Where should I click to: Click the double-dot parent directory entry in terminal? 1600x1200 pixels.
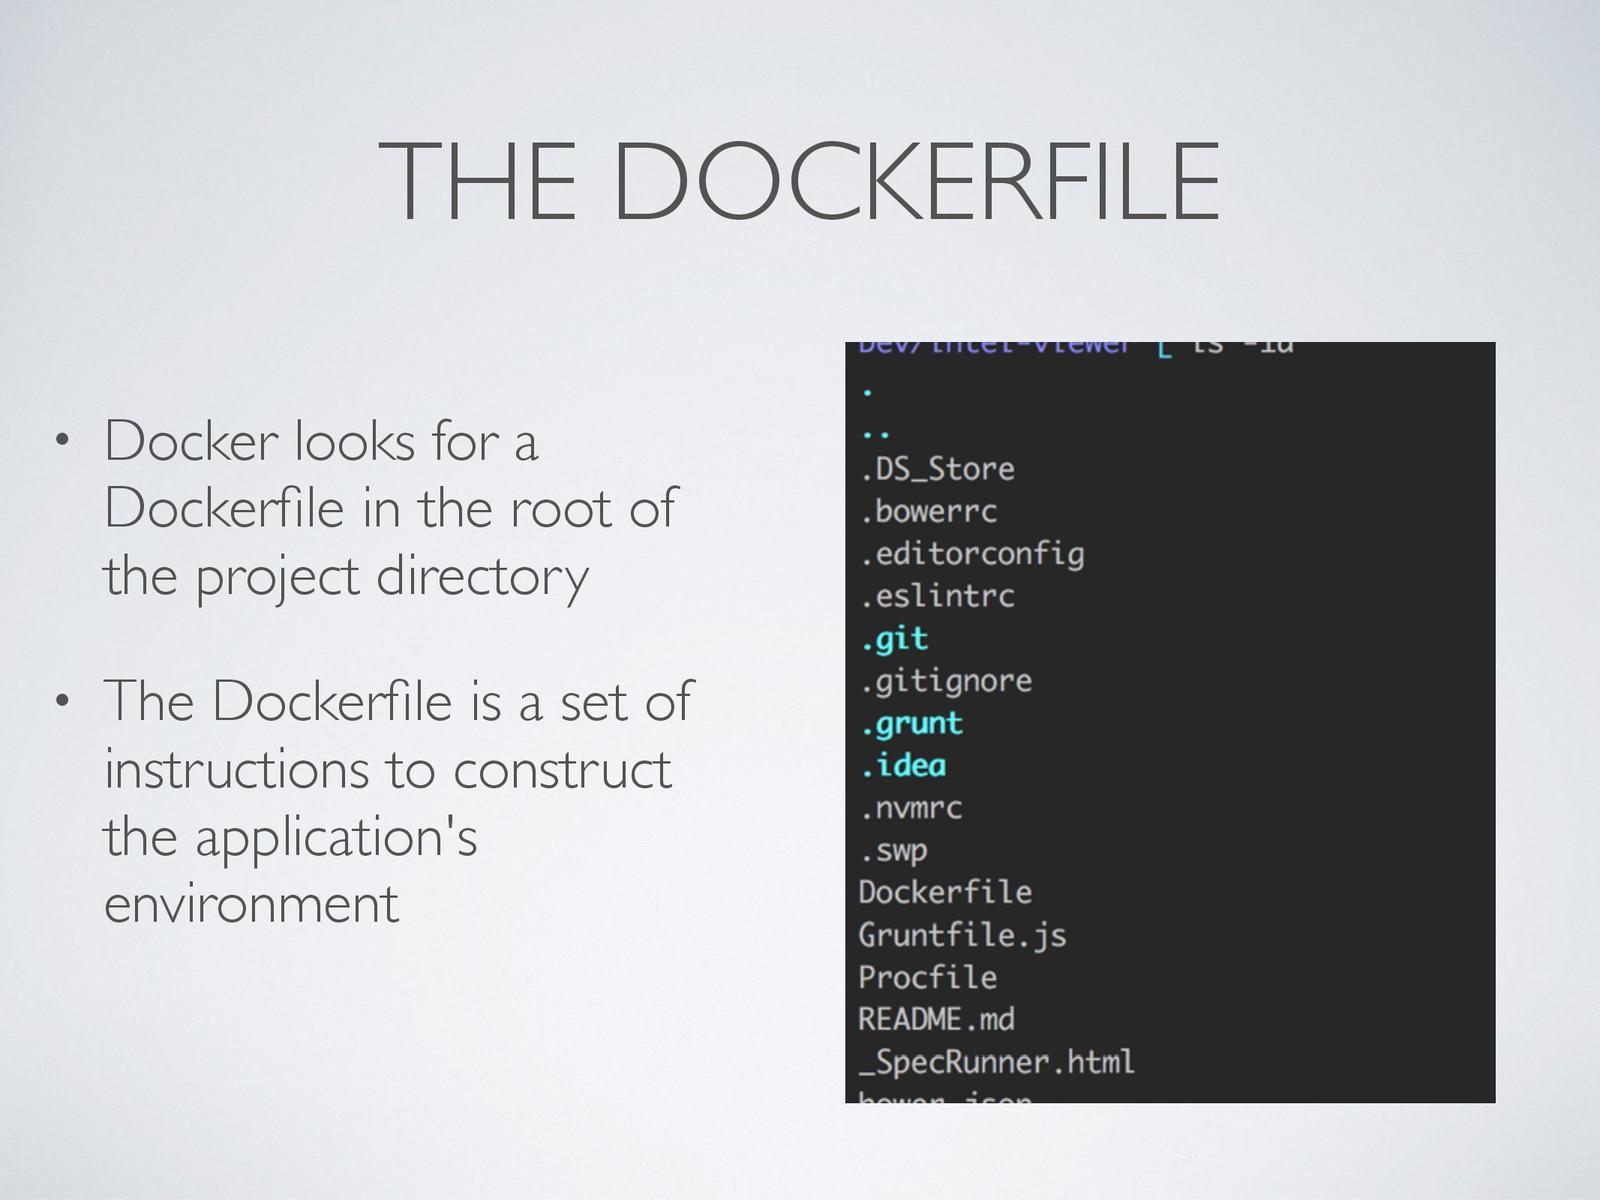tap(875, 434)
